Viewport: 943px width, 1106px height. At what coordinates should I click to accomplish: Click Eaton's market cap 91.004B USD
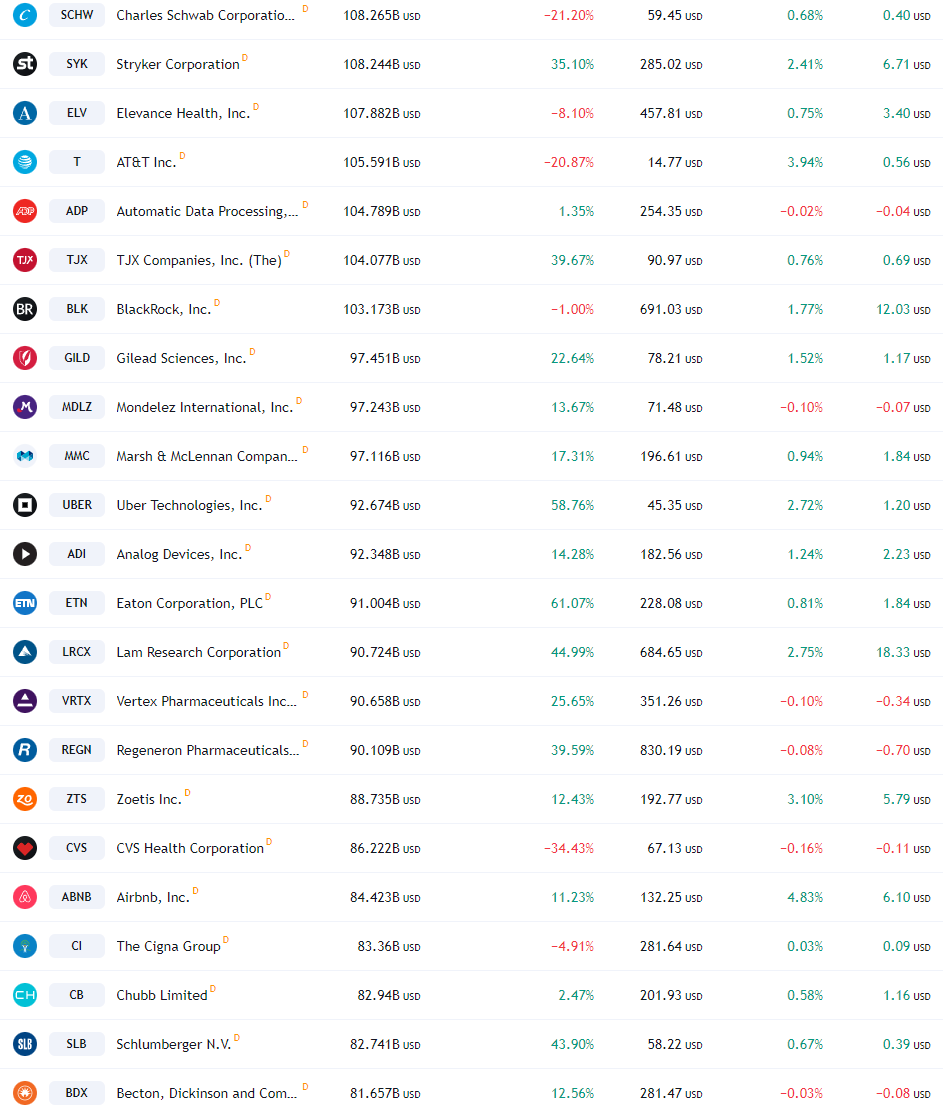(385, 604)
